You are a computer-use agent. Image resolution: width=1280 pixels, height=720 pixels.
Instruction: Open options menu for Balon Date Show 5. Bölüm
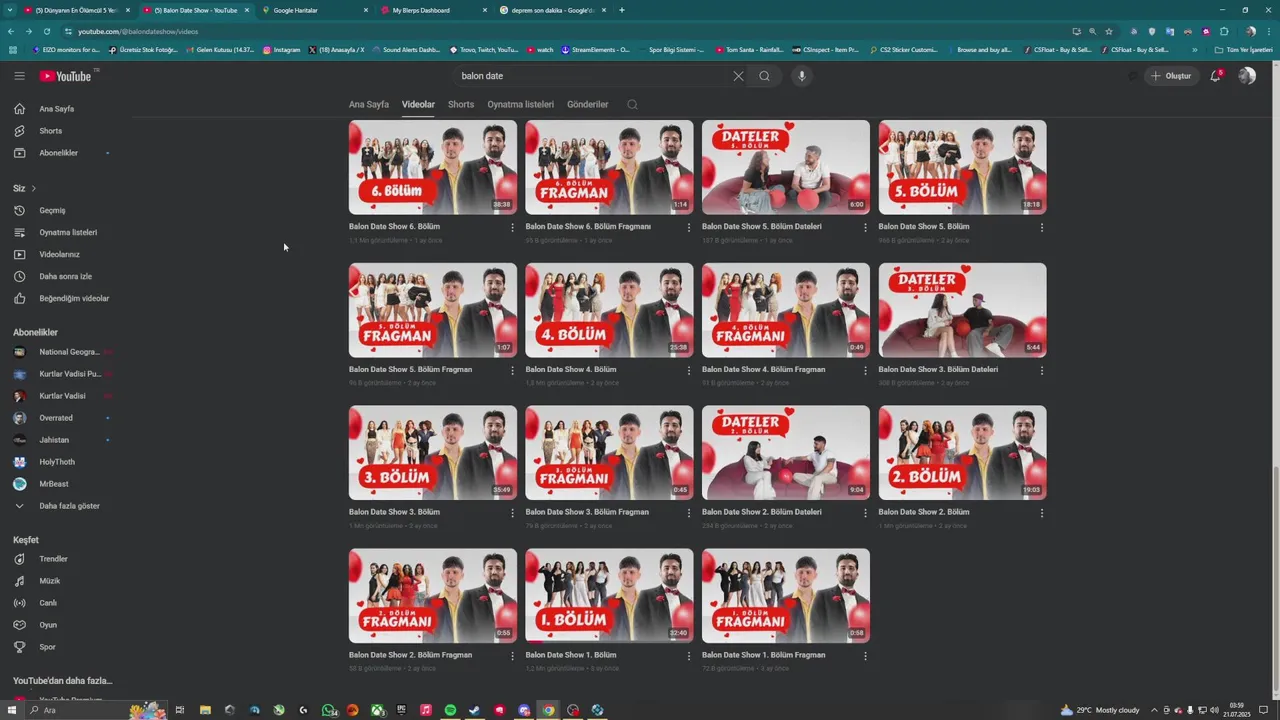(1042, 228)
